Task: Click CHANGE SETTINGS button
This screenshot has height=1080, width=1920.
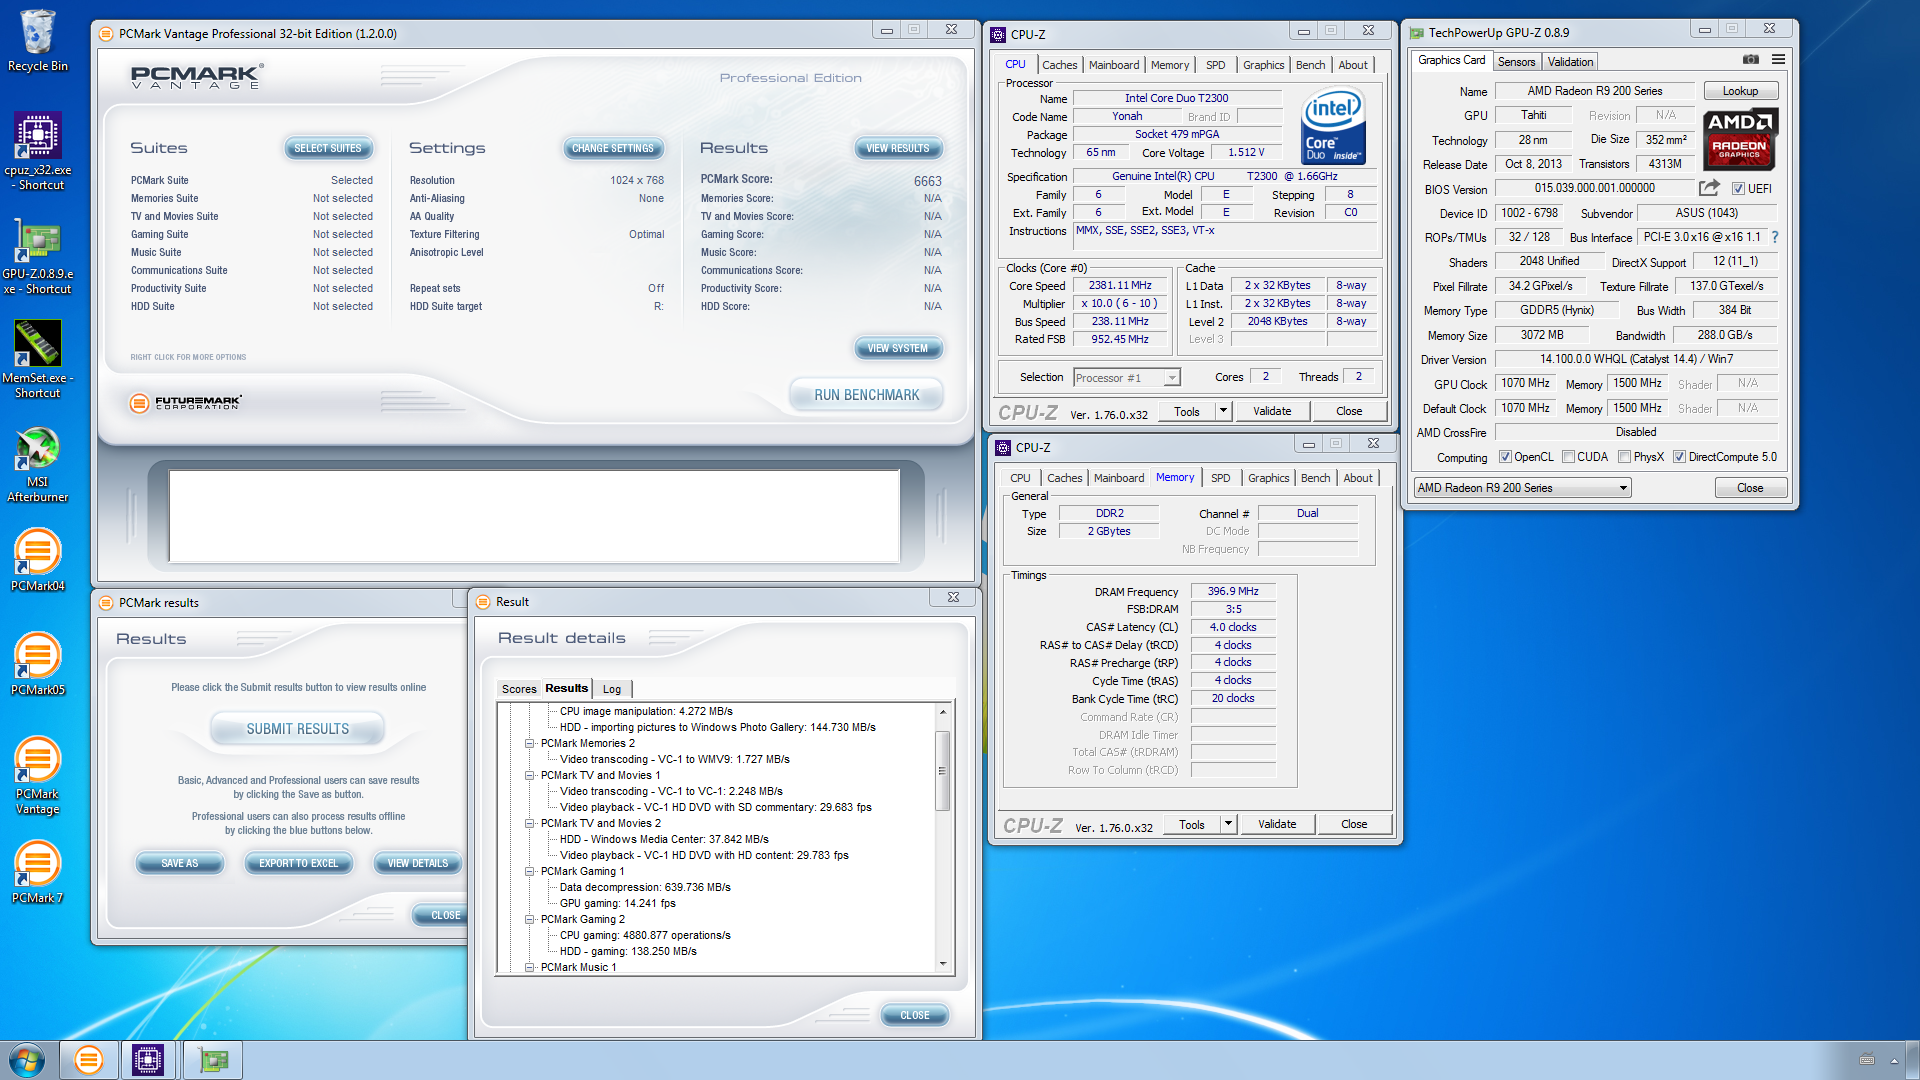Action: click(613, 148)
